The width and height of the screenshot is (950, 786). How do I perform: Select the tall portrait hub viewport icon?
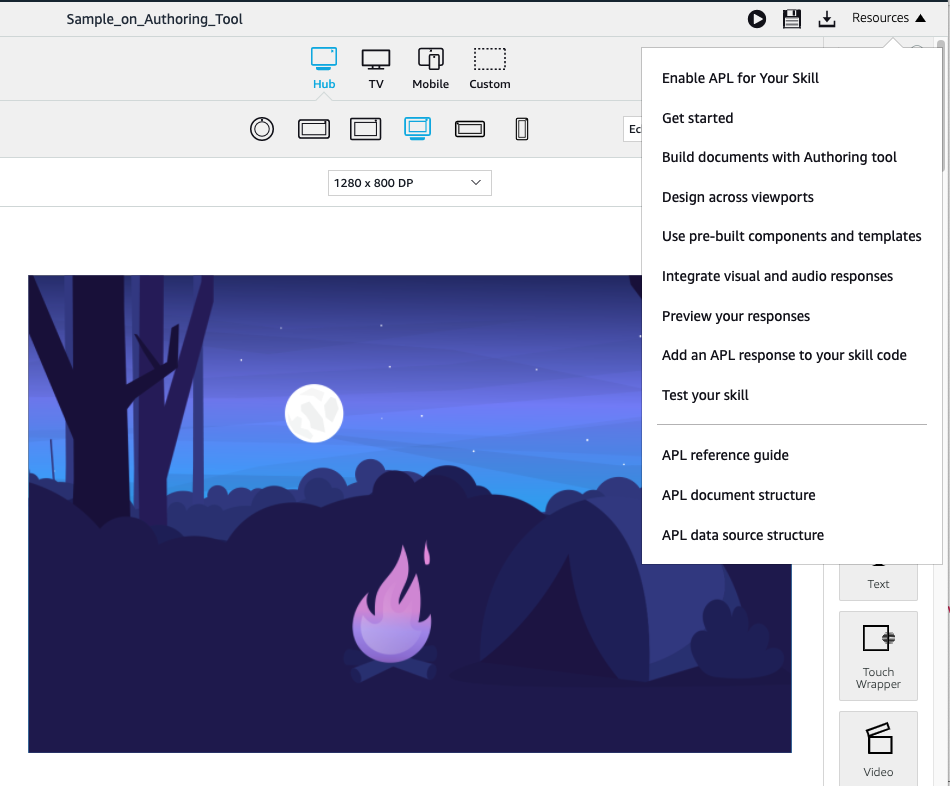[x=521, y=129]
